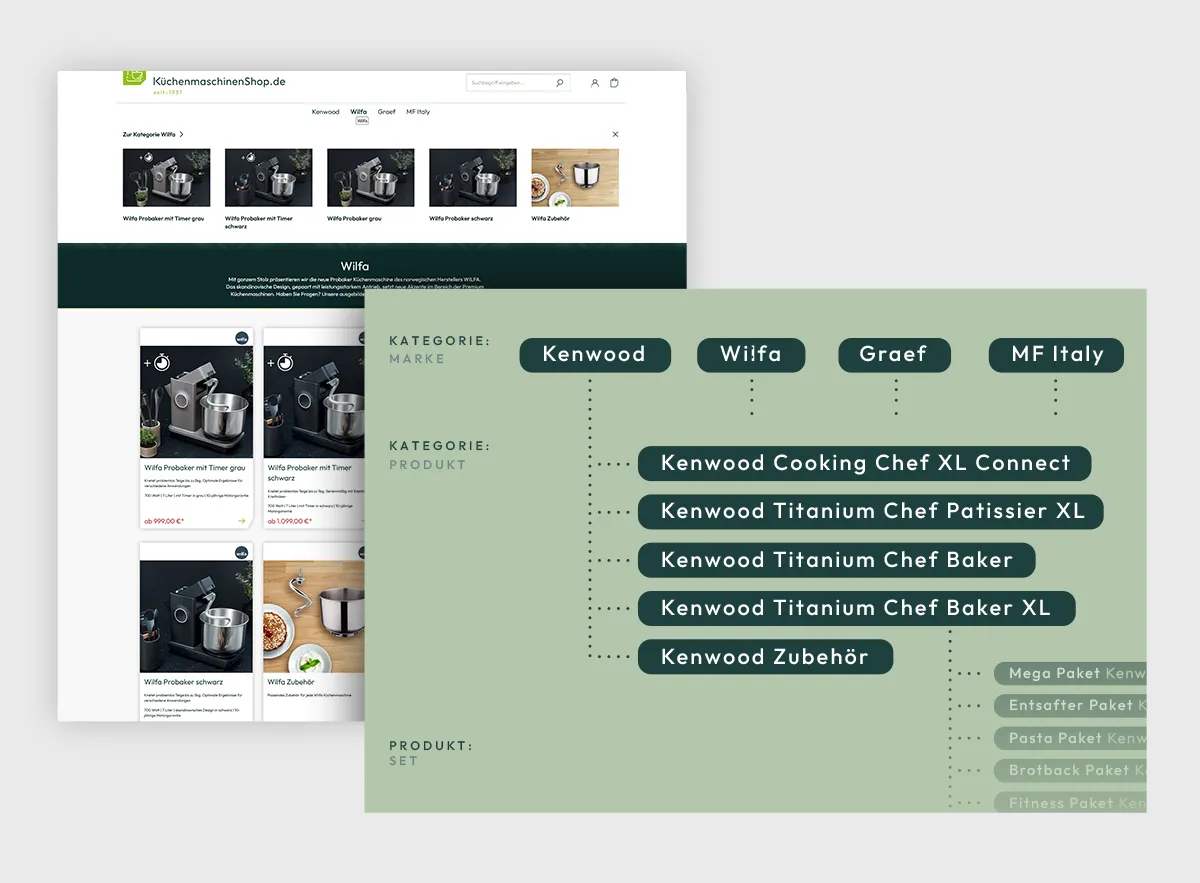This screenshot has height=883, width=1200.
Task: Select the Wilfa brand pill in diagram
Action: (751, 355)
